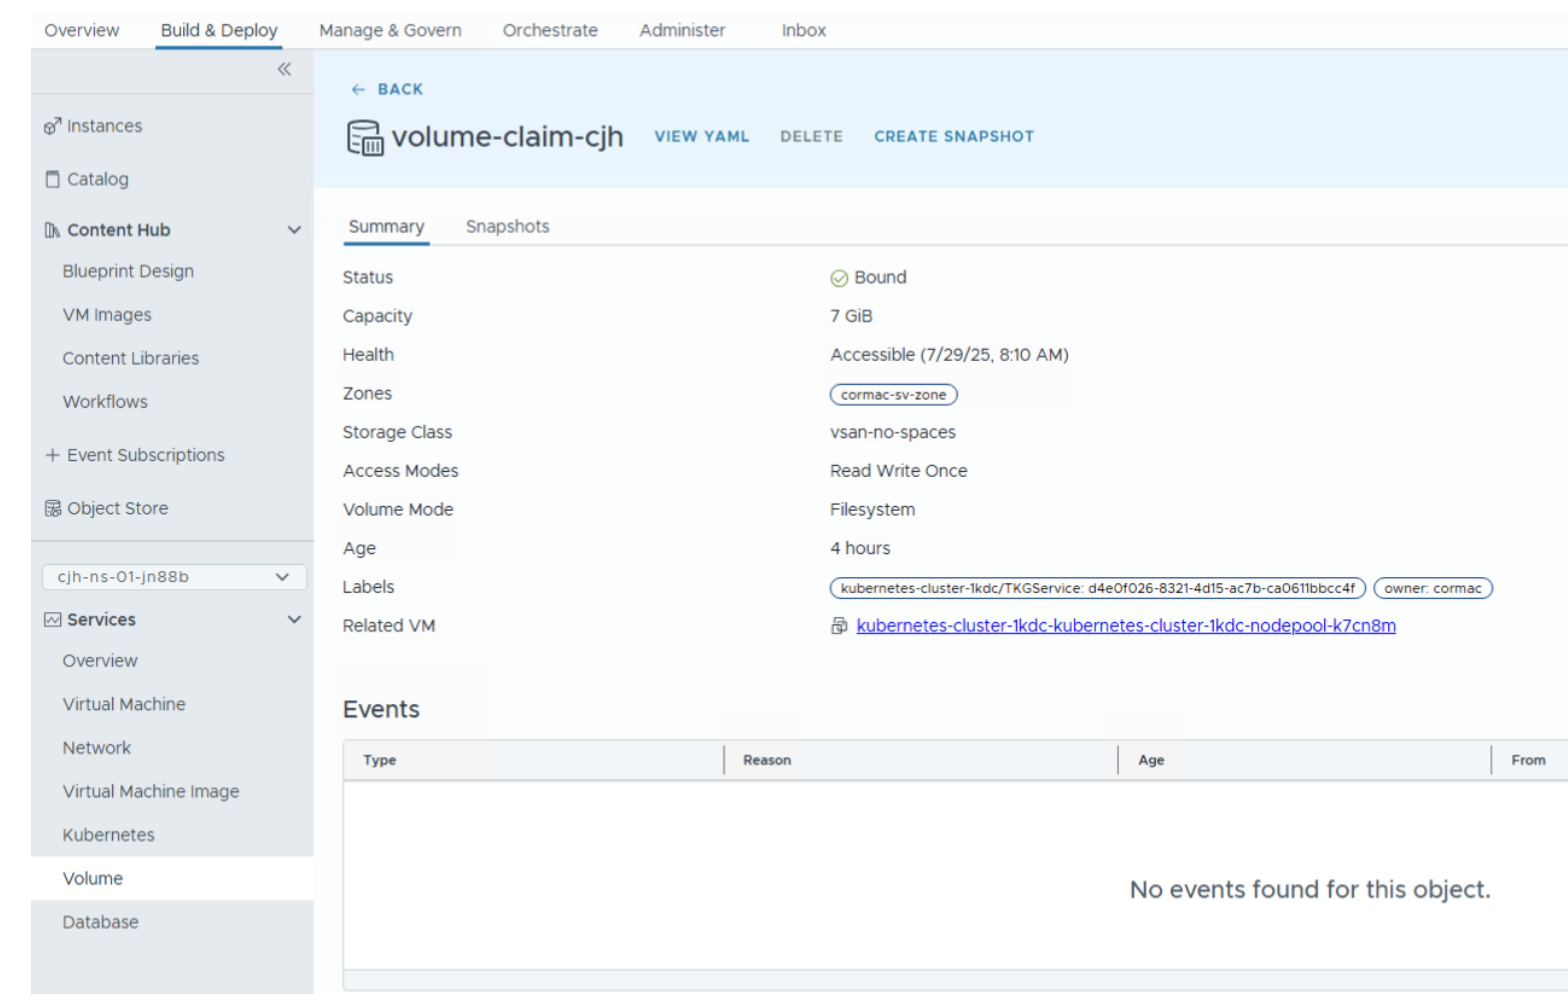Click the Event Subscriptions plus icon
This screenshot has height=994, width=1568.
pyautogui.click(x=52, y=455)
